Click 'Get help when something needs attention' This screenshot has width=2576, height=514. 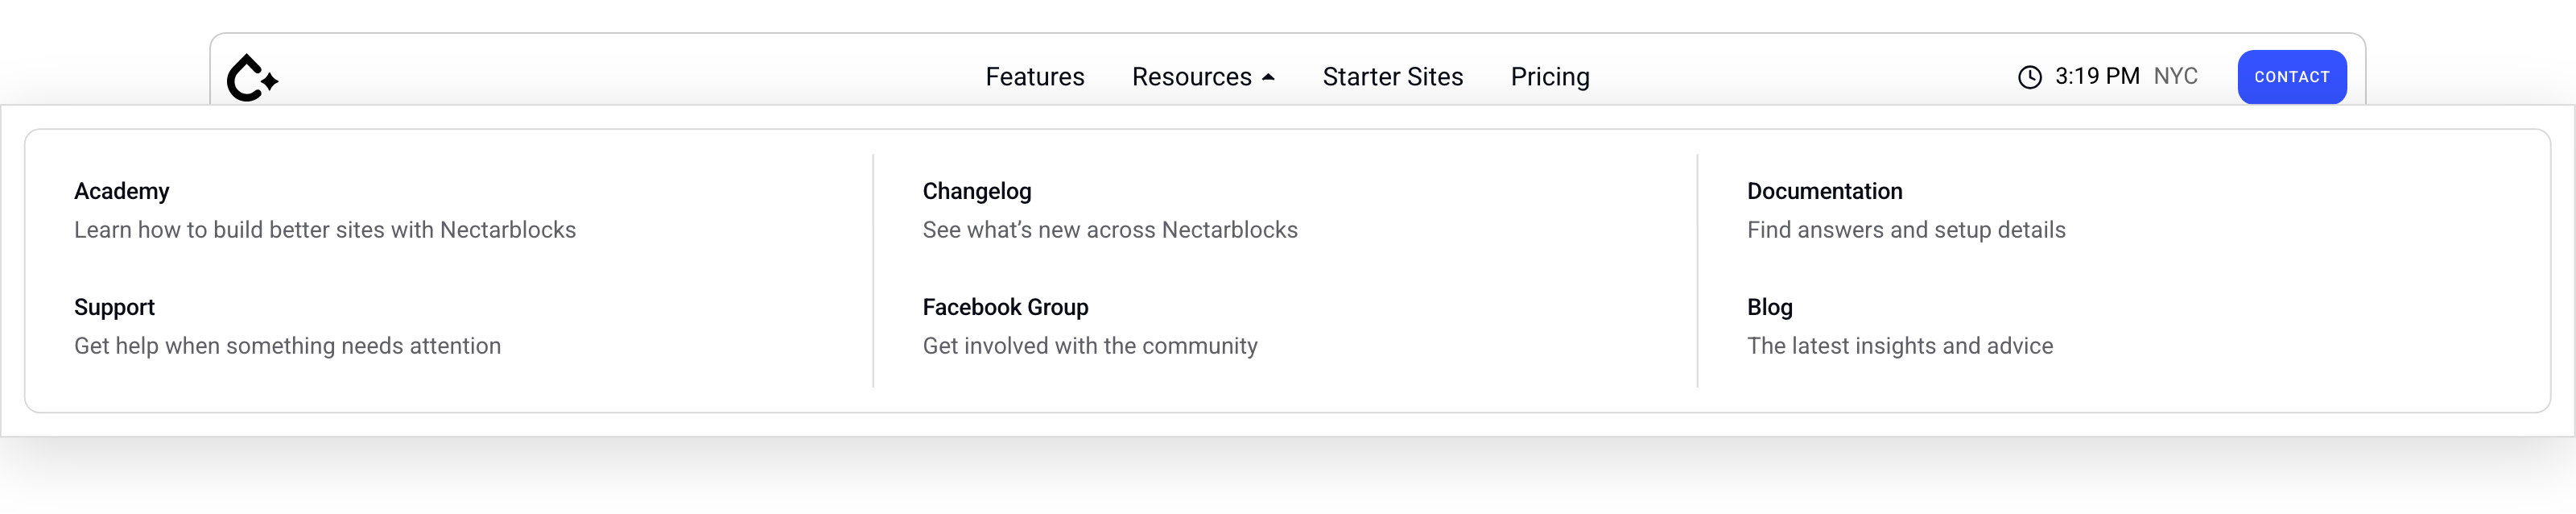point(287,346)
